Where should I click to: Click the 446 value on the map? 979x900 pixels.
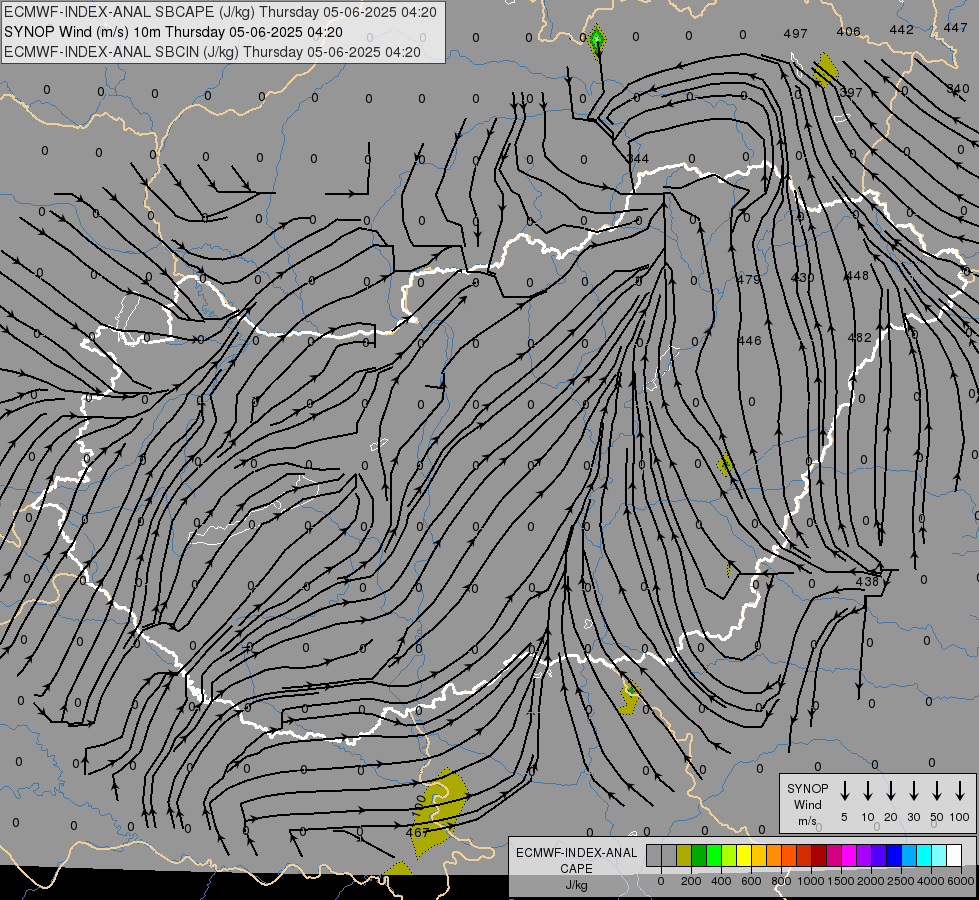749,340
